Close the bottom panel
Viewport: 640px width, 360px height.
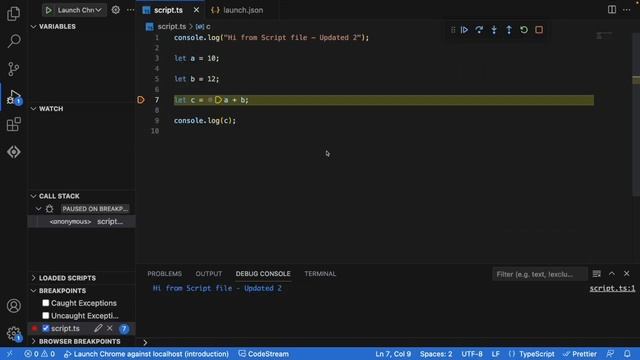click(627, 274)
